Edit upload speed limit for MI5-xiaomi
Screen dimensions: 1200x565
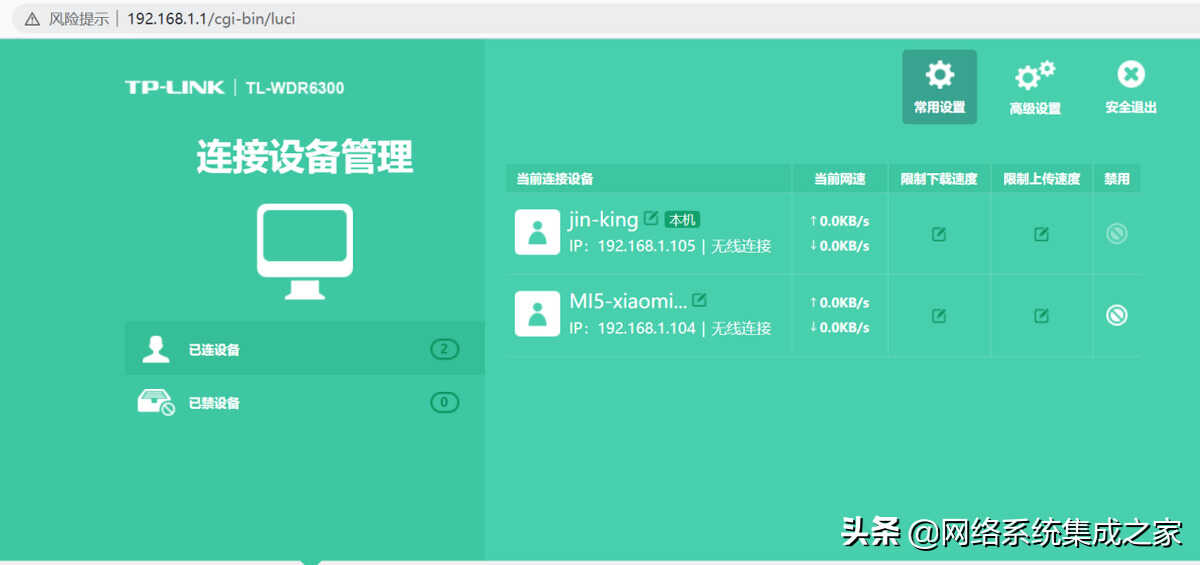tap(1041, 315)
